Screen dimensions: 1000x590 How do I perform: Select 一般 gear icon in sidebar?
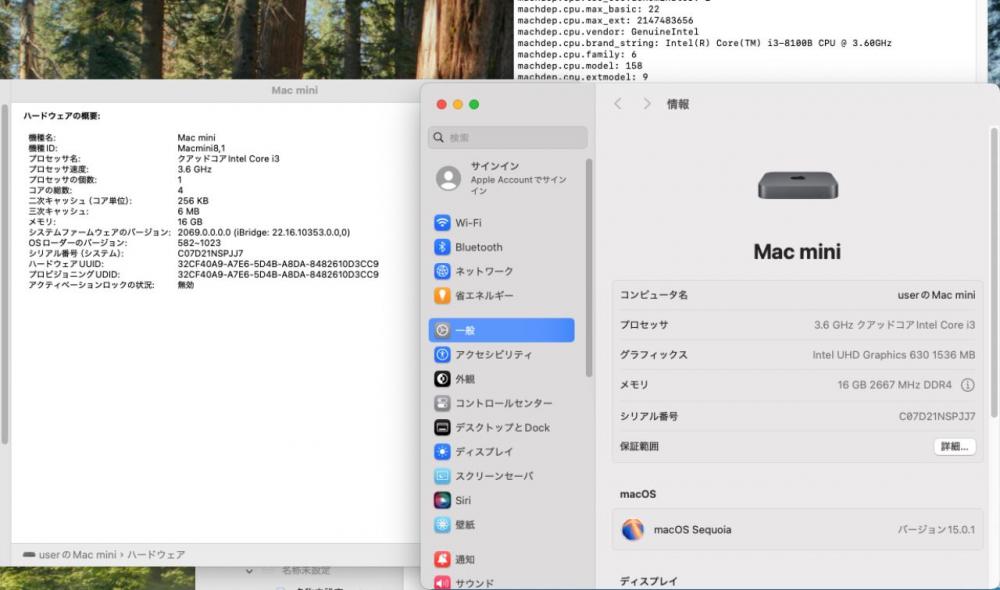[x=442, y=330]
